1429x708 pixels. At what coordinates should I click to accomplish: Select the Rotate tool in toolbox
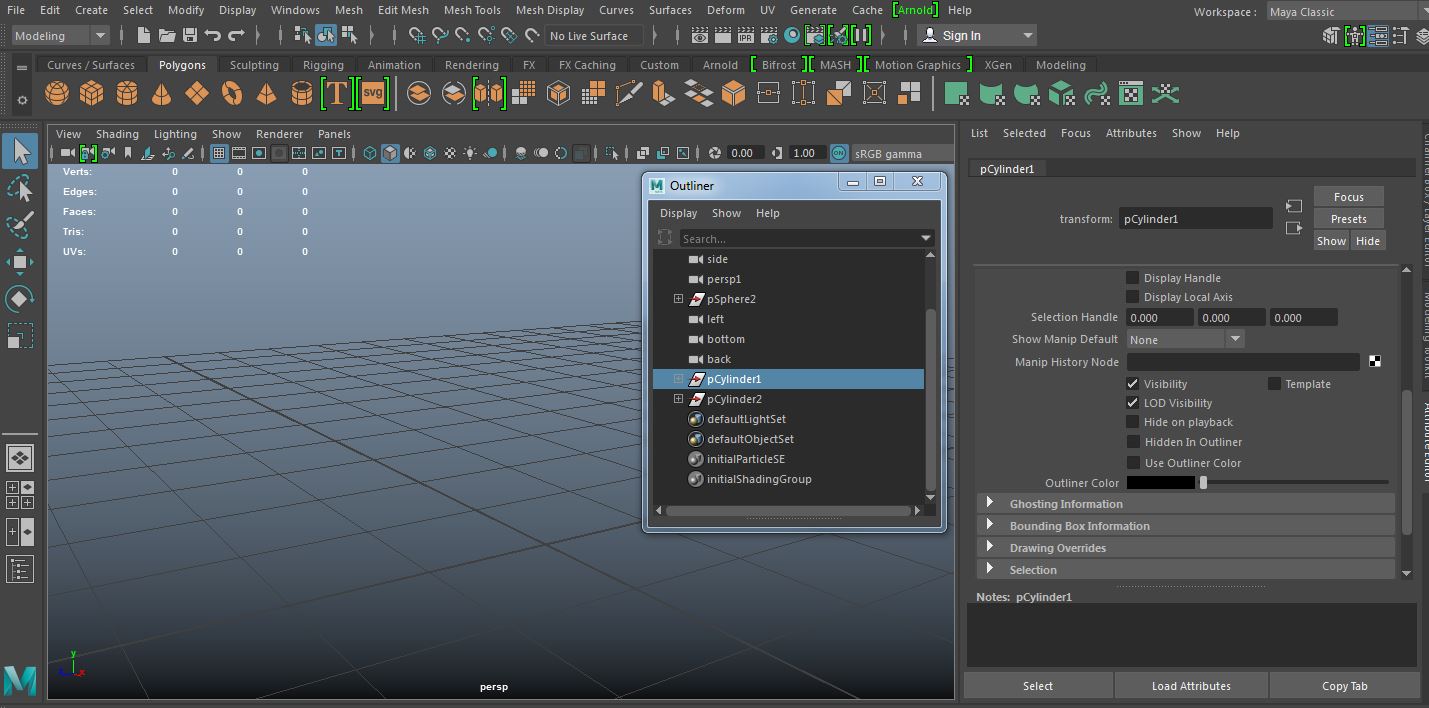coord(20,299)
